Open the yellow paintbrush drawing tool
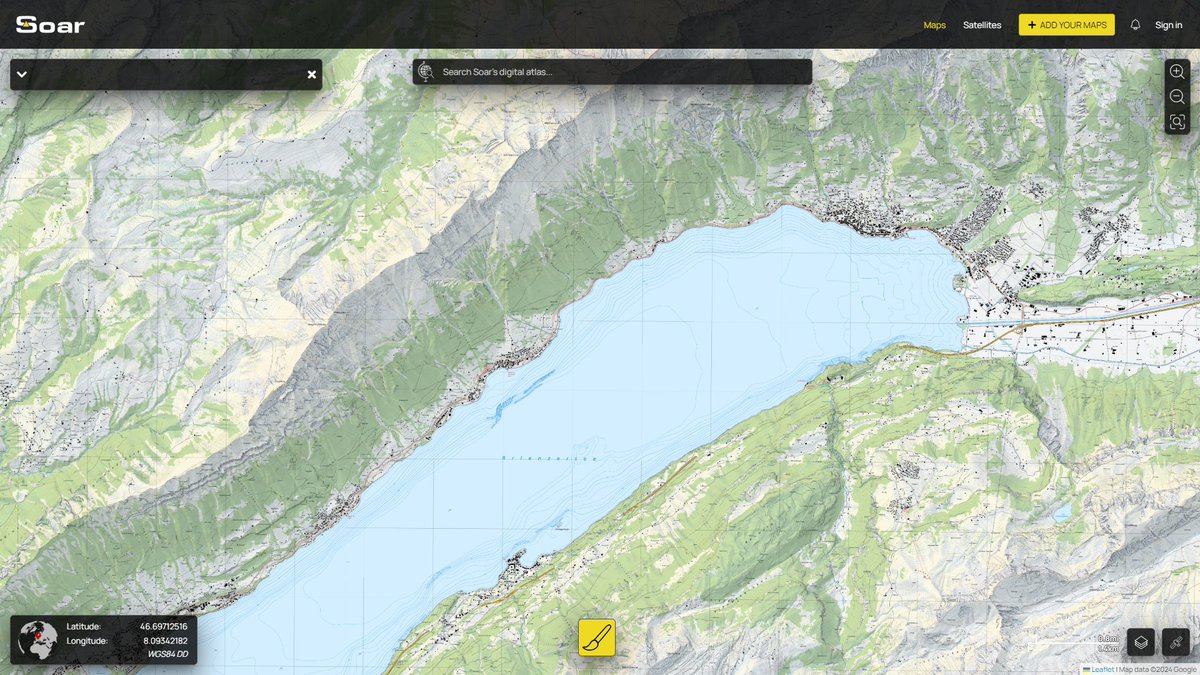Screen dimensions: 1200x675 (x=597, y=637)
